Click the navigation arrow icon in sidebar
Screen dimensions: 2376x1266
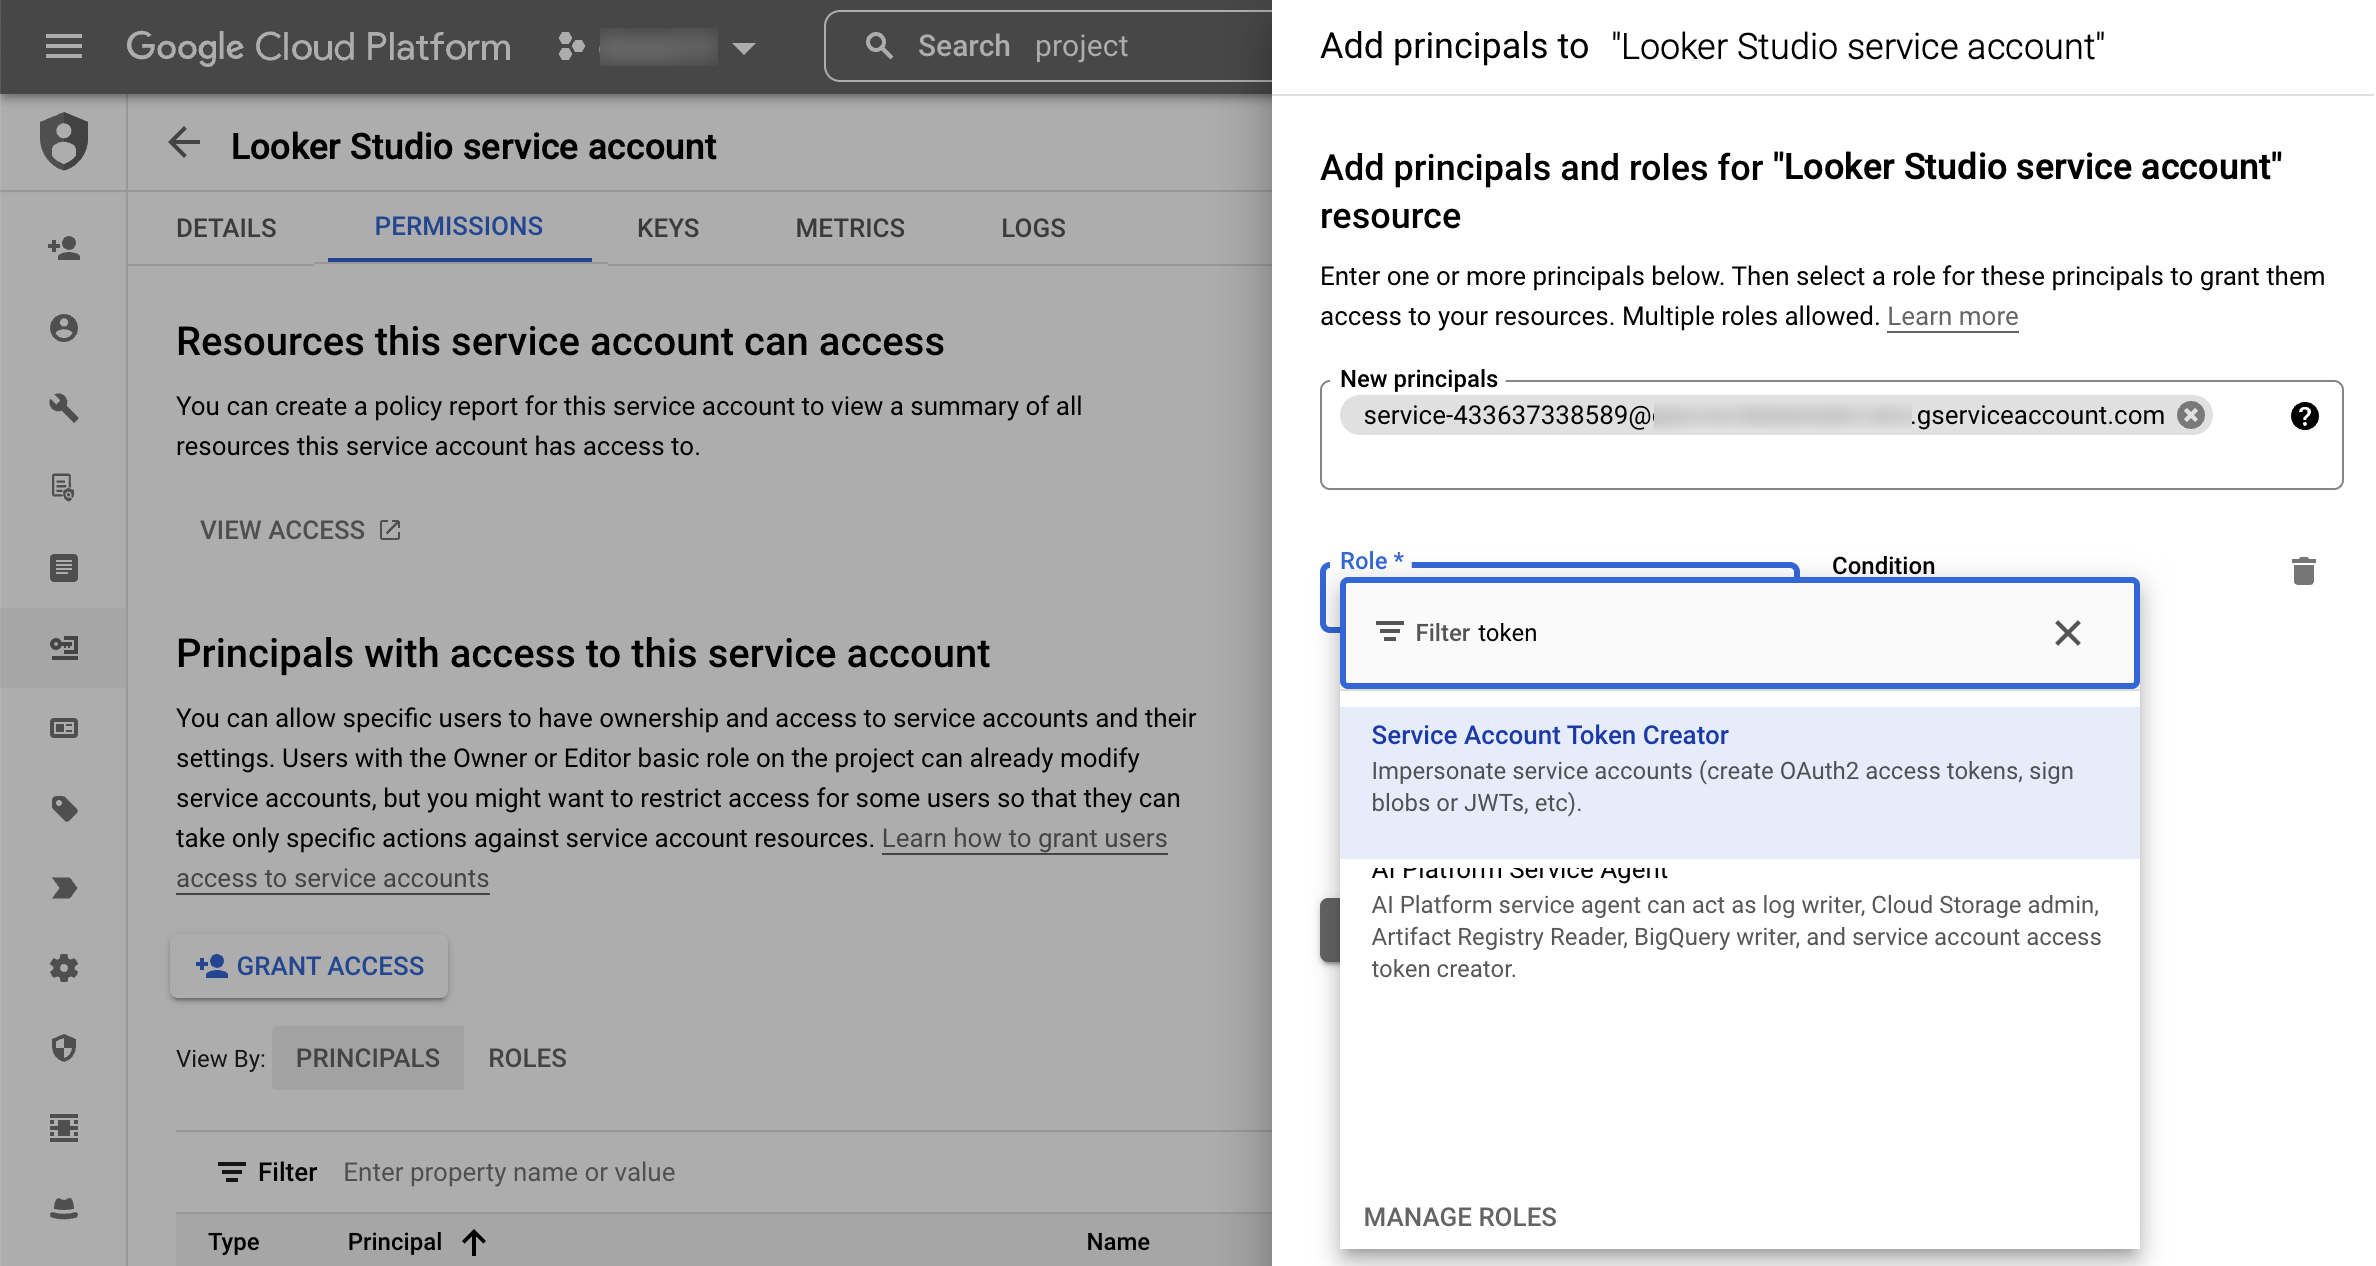[64, 889]
